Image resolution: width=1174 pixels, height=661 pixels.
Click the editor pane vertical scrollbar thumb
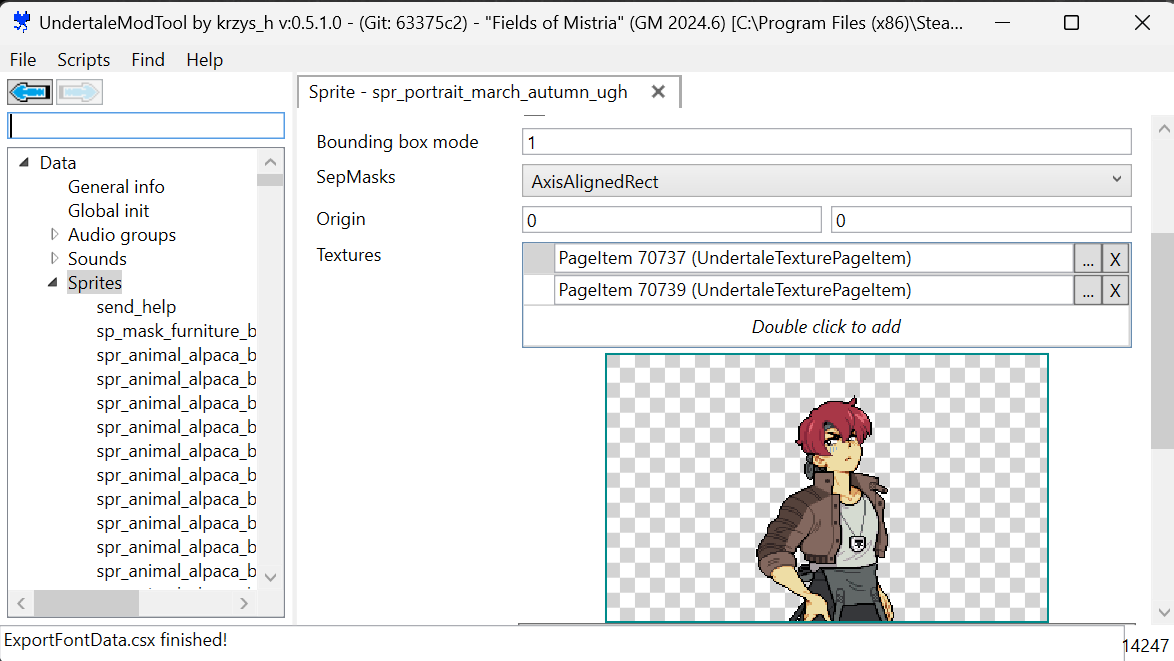click(1164, 341)
